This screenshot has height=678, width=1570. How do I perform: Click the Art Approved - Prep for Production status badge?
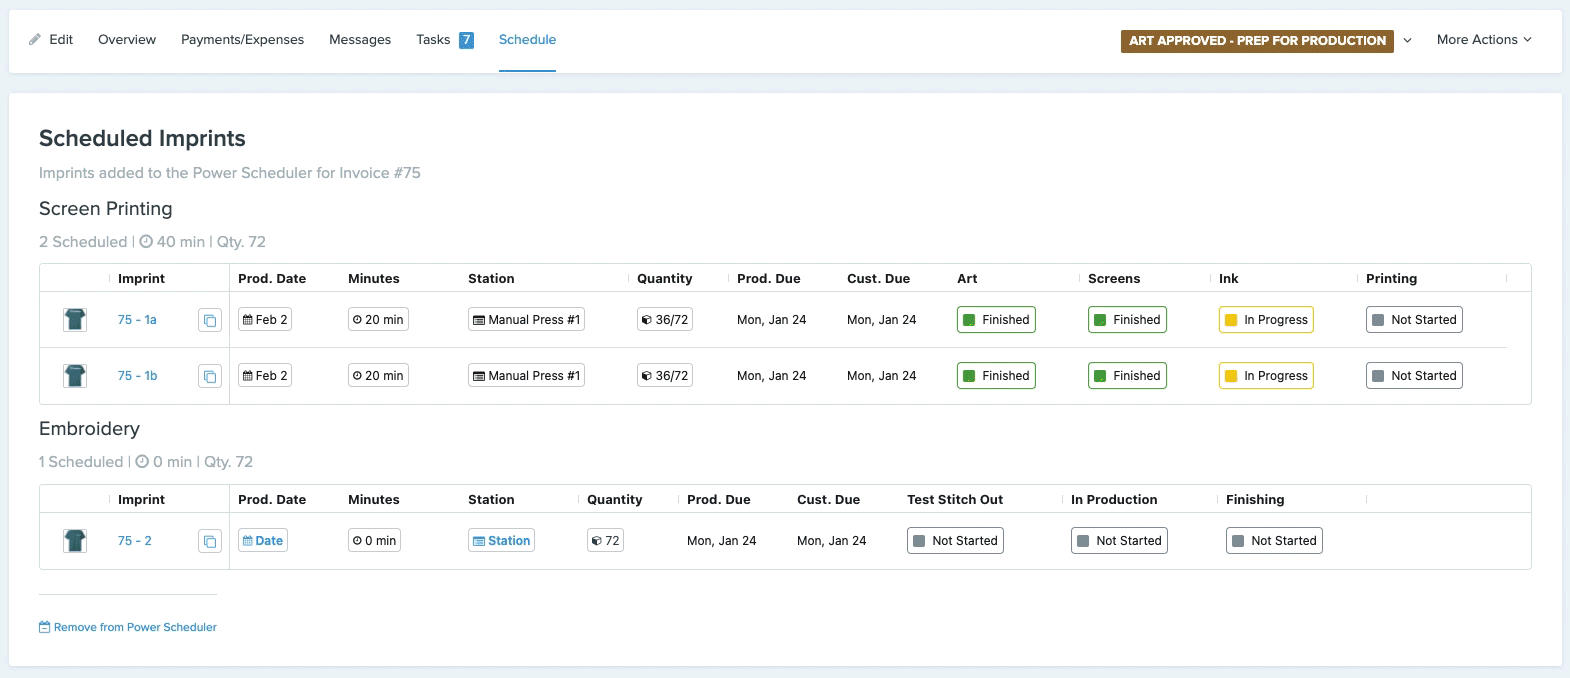1257,41
